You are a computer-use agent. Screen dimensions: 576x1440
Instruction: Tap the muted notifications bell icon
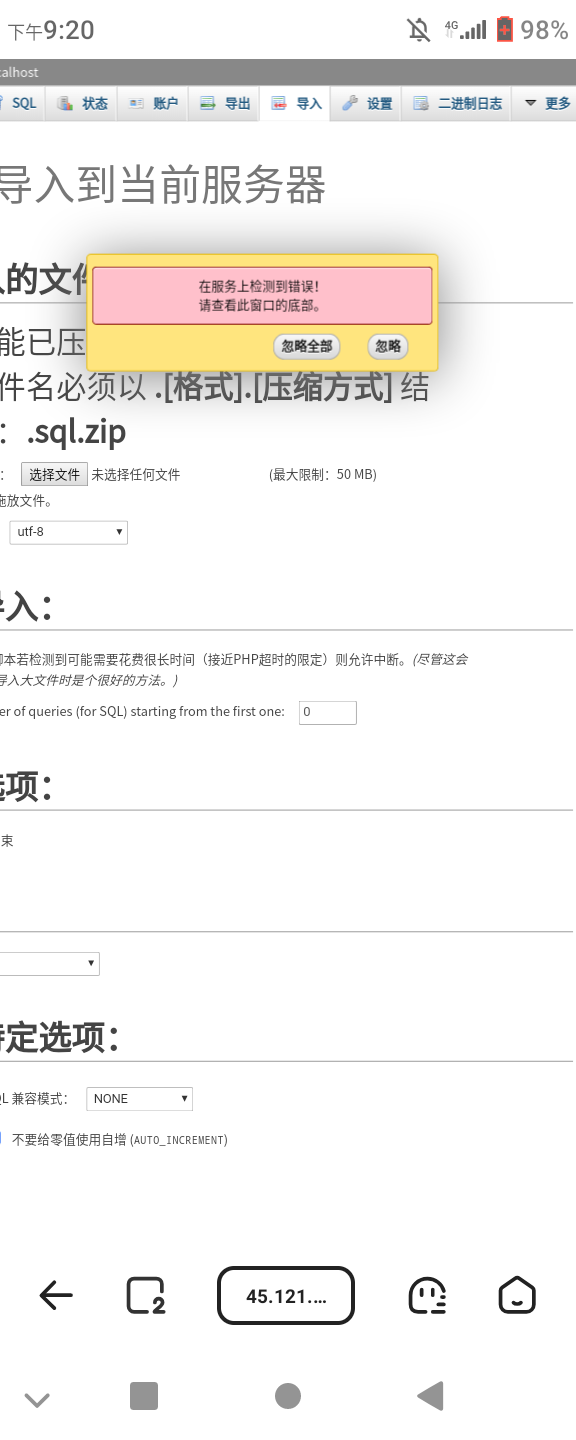[419, 30]
